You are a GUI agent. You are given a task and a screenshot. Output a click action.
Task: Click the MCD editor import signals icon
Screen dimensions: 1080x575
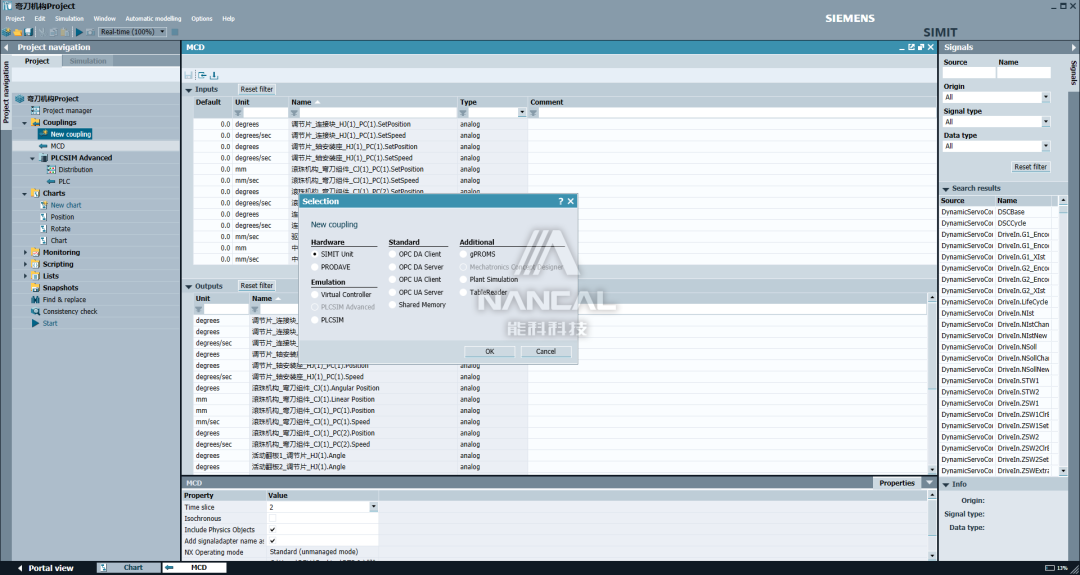point(202,76)
